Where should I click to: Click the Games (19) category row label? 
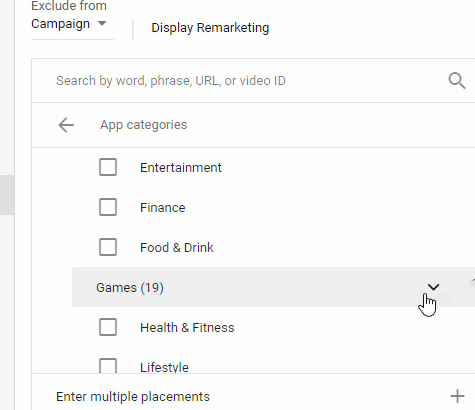coord(130,288)
